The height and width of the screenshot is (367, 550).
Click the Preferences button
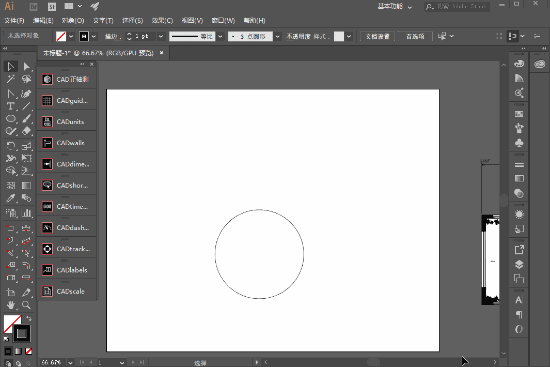415,36
